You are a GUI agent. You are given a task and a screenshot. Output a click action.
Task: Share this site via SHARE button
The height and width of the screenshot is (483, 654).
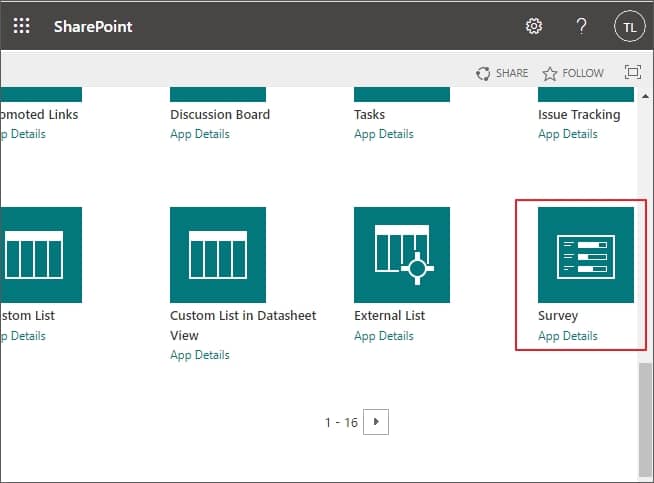pos(502,73)
